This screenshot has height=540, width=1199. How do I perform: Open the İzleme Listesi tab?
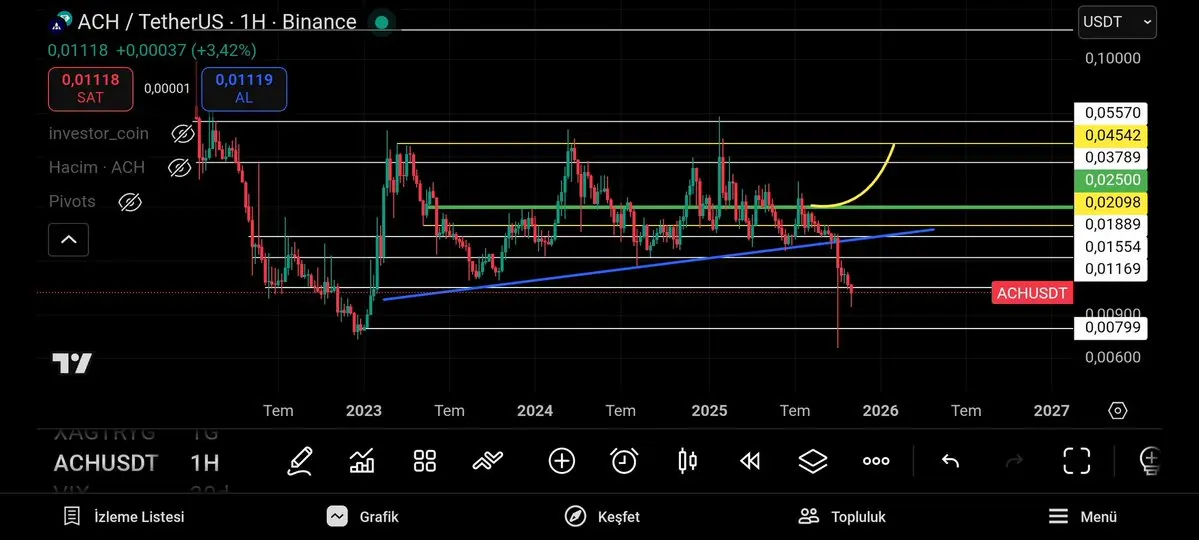[124, 517]
